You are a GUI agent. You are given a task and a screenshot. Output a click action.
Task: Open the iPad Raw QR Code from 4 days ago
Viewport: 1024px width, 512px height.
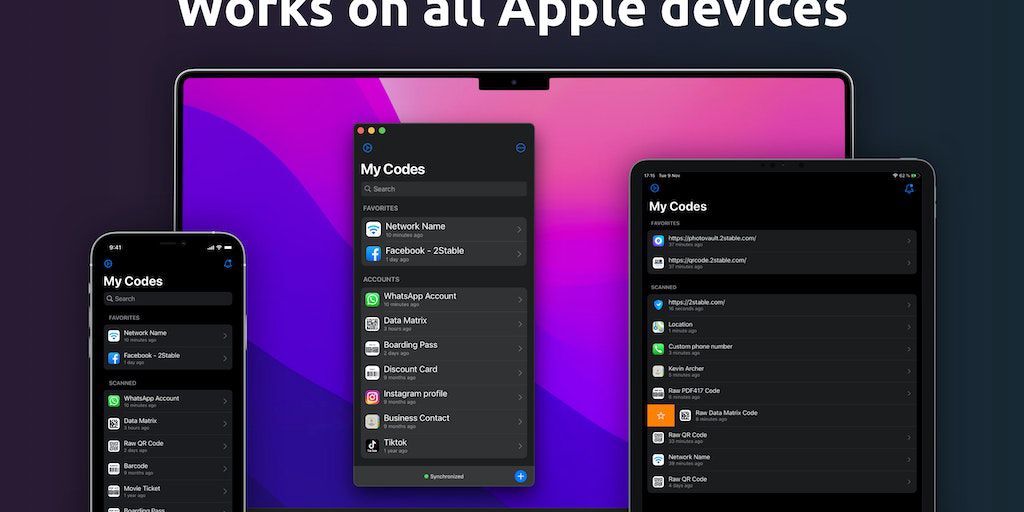click(x=782, y=482)
